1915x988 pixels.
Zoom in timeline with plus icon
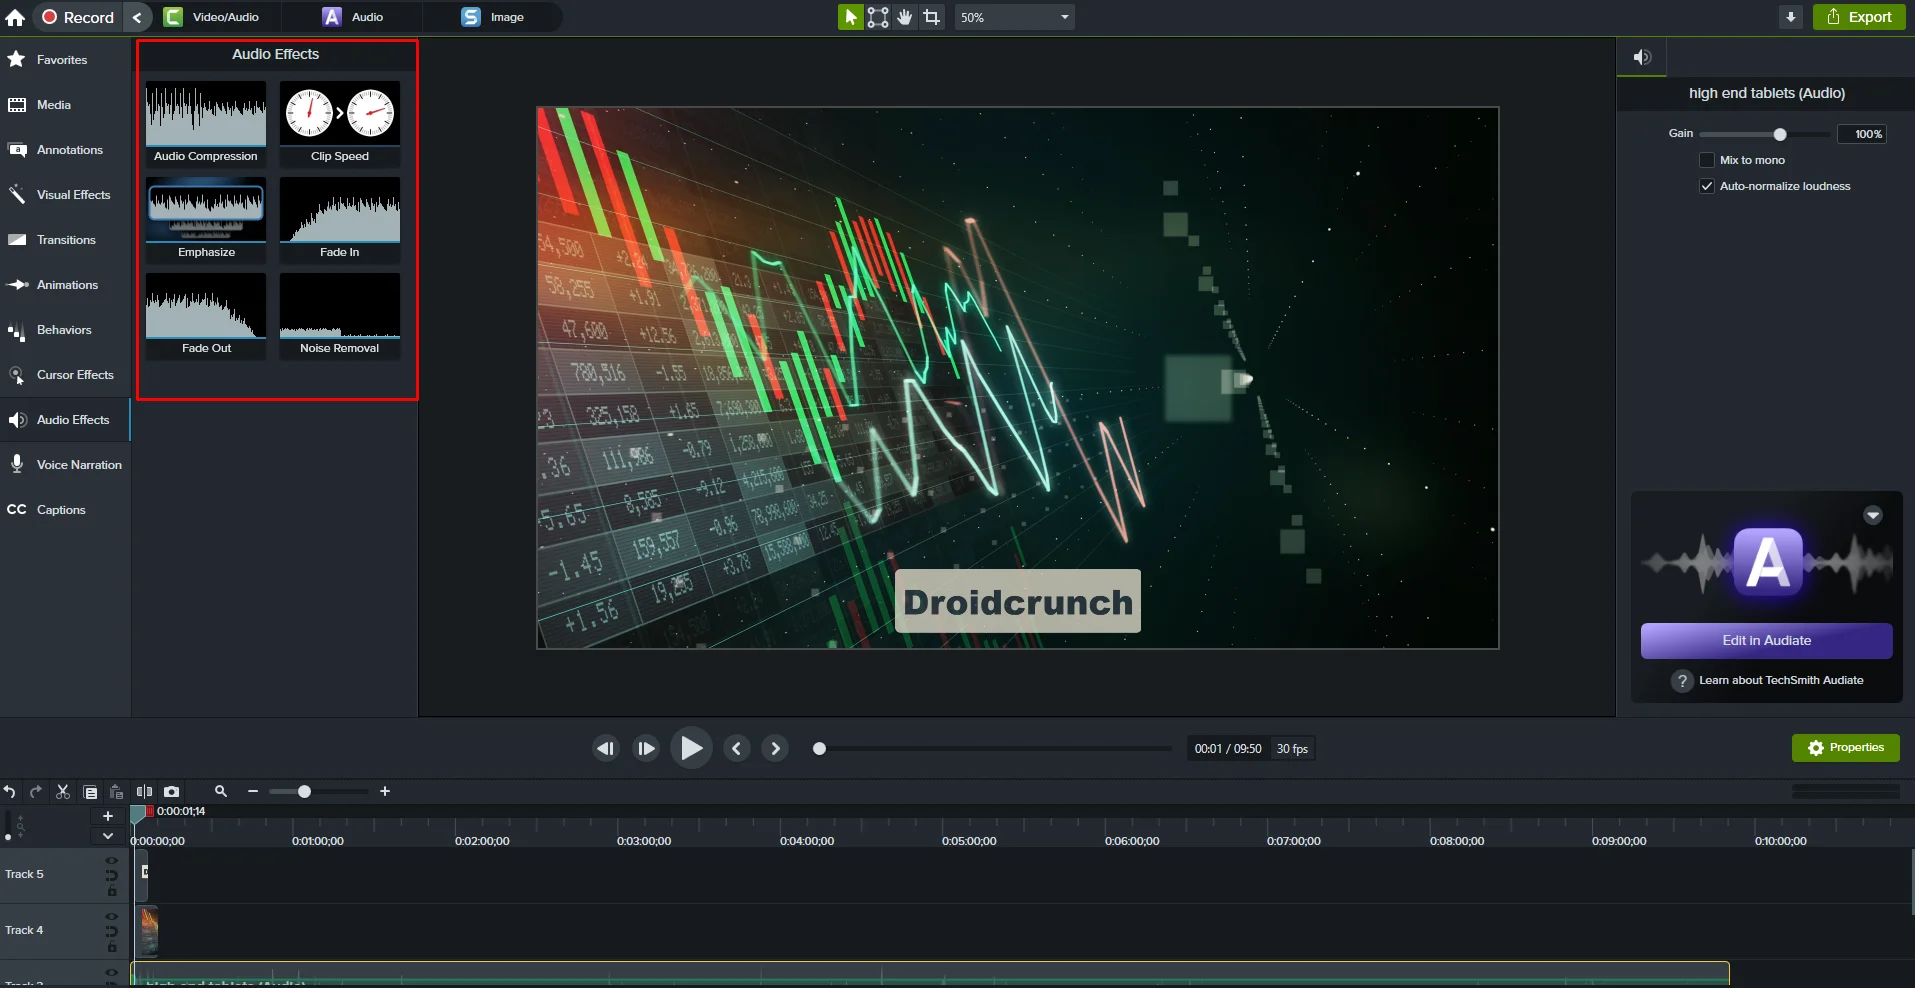pyautogui.click(x=385, y=792)
